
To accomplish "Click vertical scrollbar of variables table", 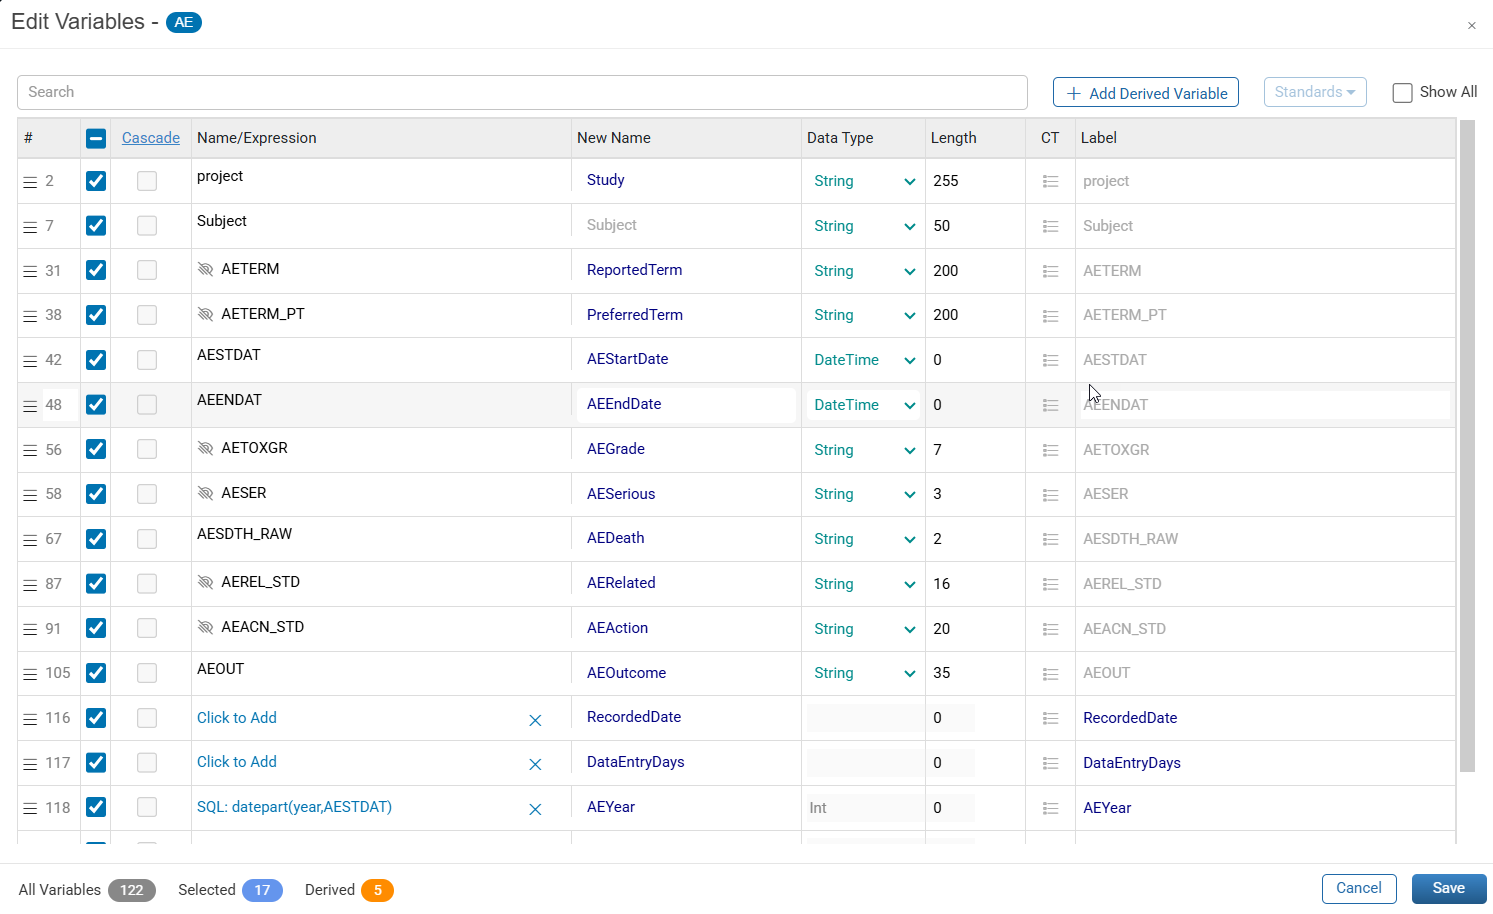I will [1467, 446].
